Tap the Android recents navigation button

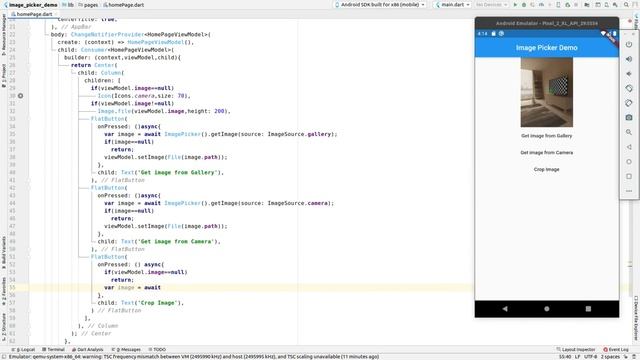coord(588,309)
